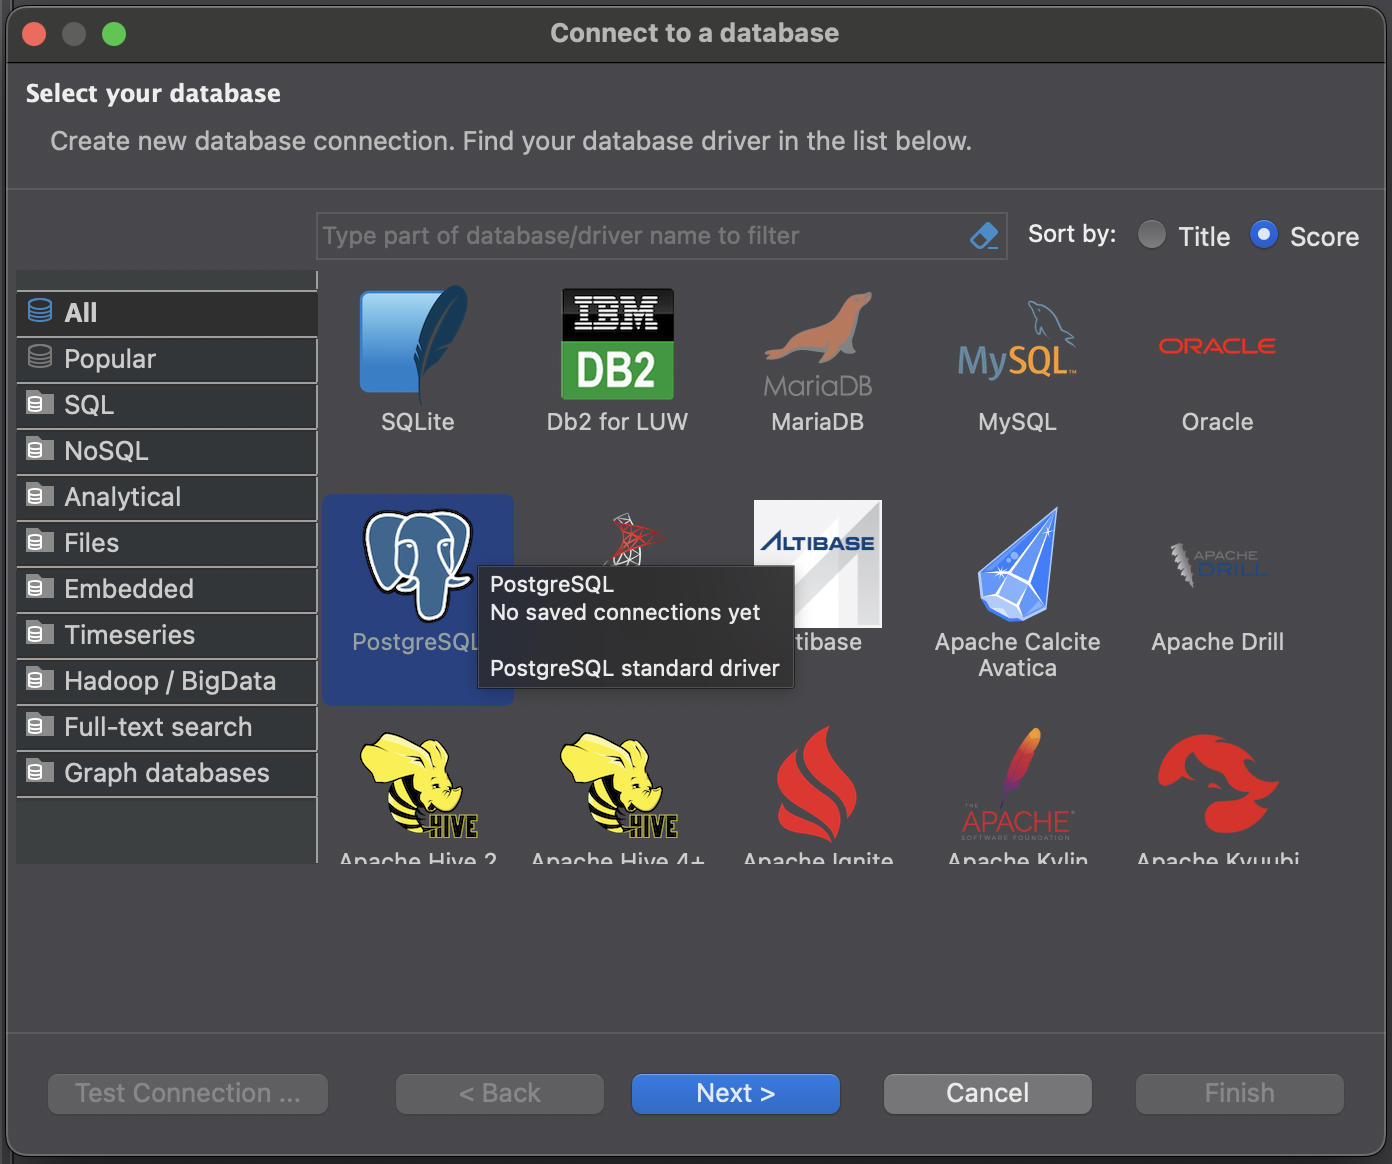Sort drivers by Score
Viewport: 1392px width, 1164px height.
click(x=1264, y=235)
